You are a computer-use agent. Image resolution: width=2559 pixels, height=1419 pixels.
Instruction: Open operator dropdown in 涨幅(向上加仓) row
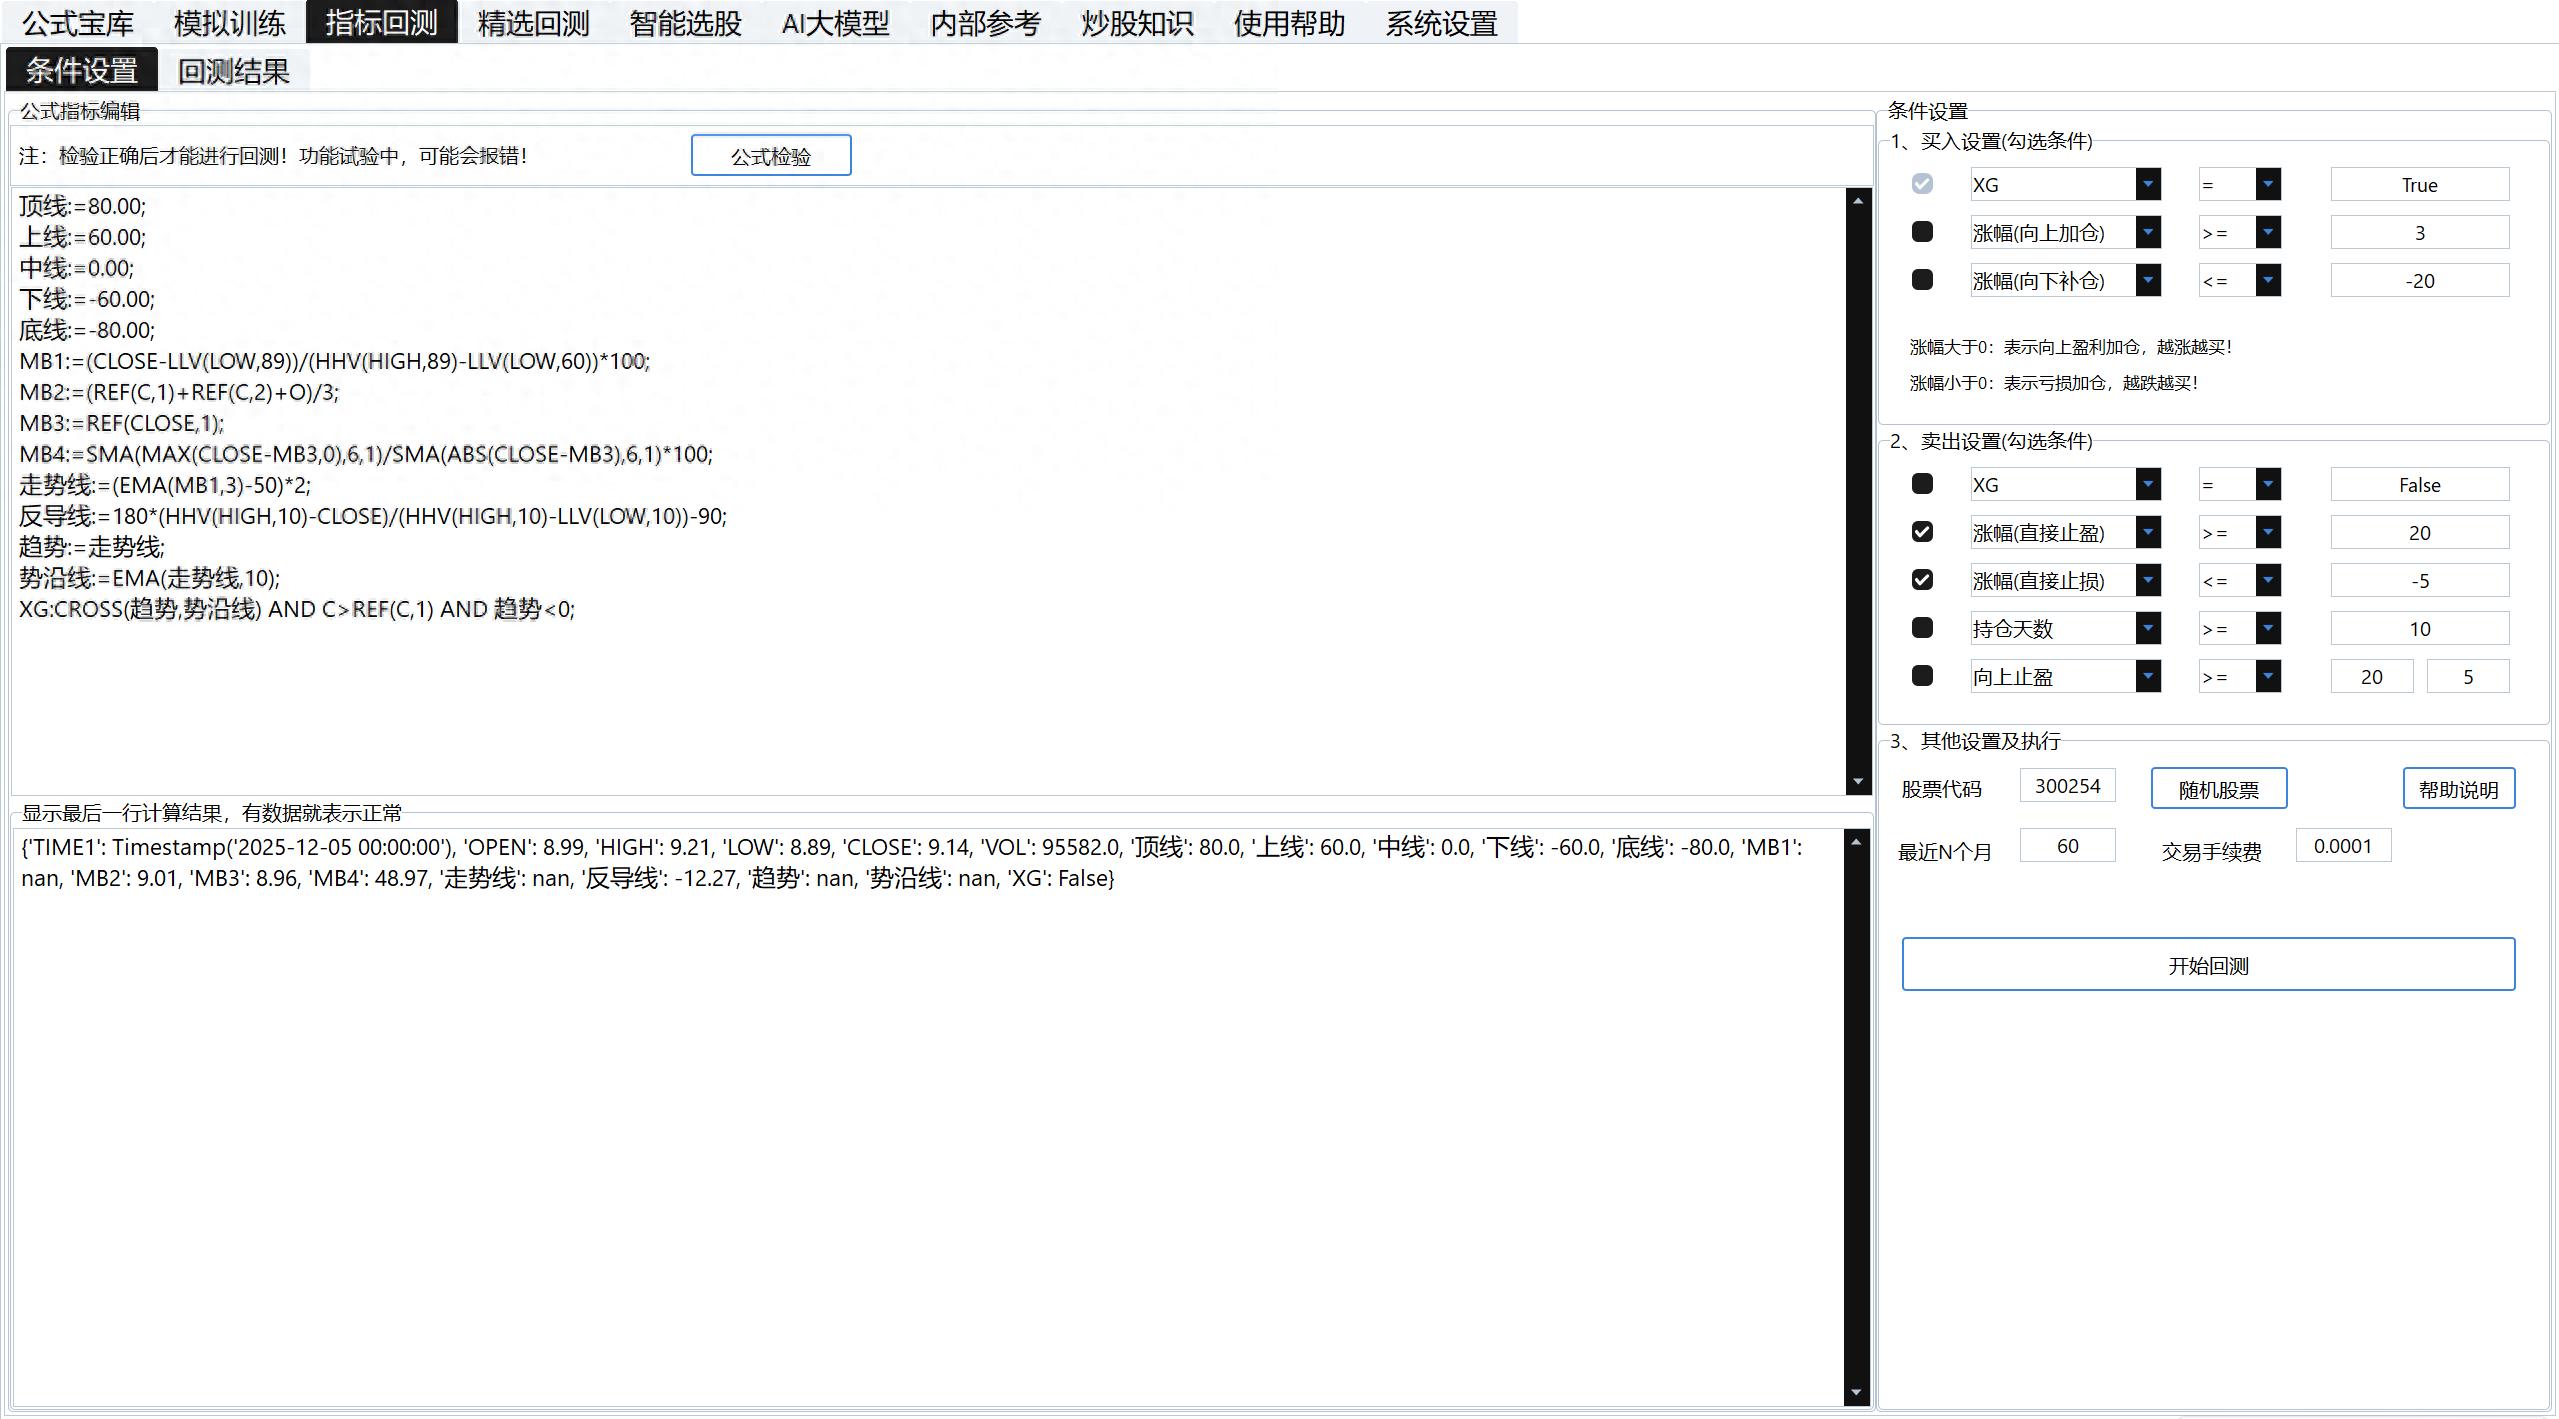pyautogui.click(x=2268, y=232)
